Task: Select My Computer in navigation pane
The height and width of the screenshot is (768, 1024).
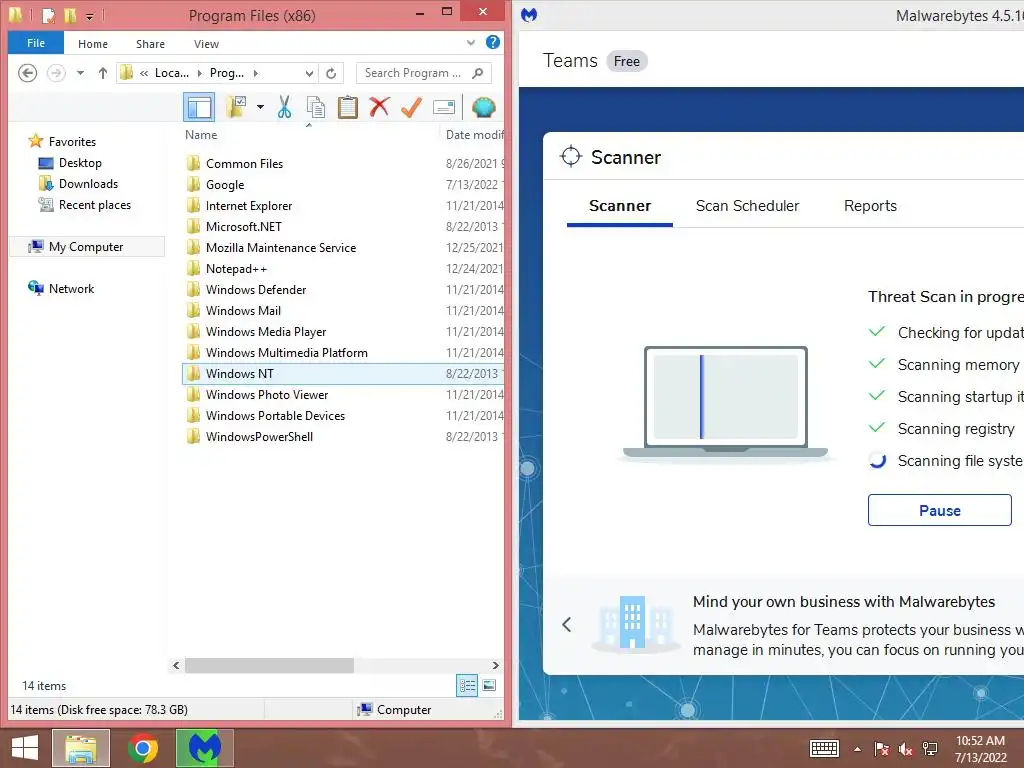Action: tap(86, 246)
